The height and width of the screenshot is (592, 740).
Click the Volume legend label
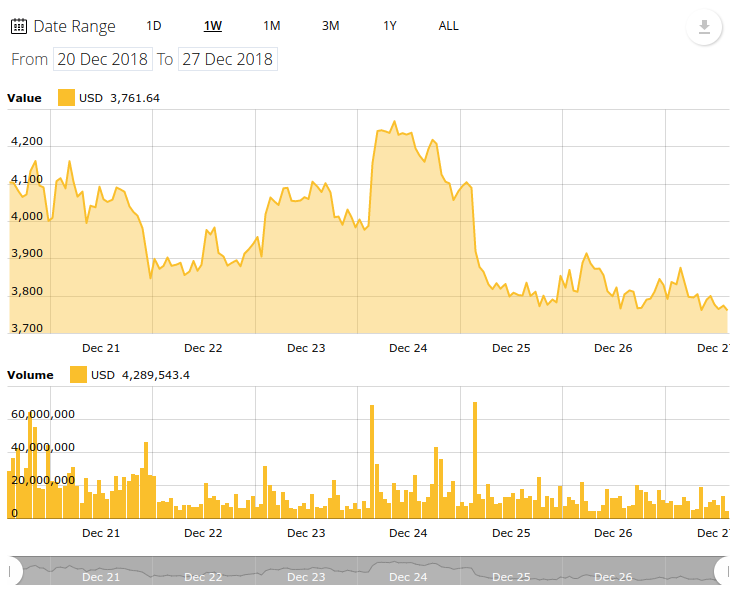click(x=30, y=375)
